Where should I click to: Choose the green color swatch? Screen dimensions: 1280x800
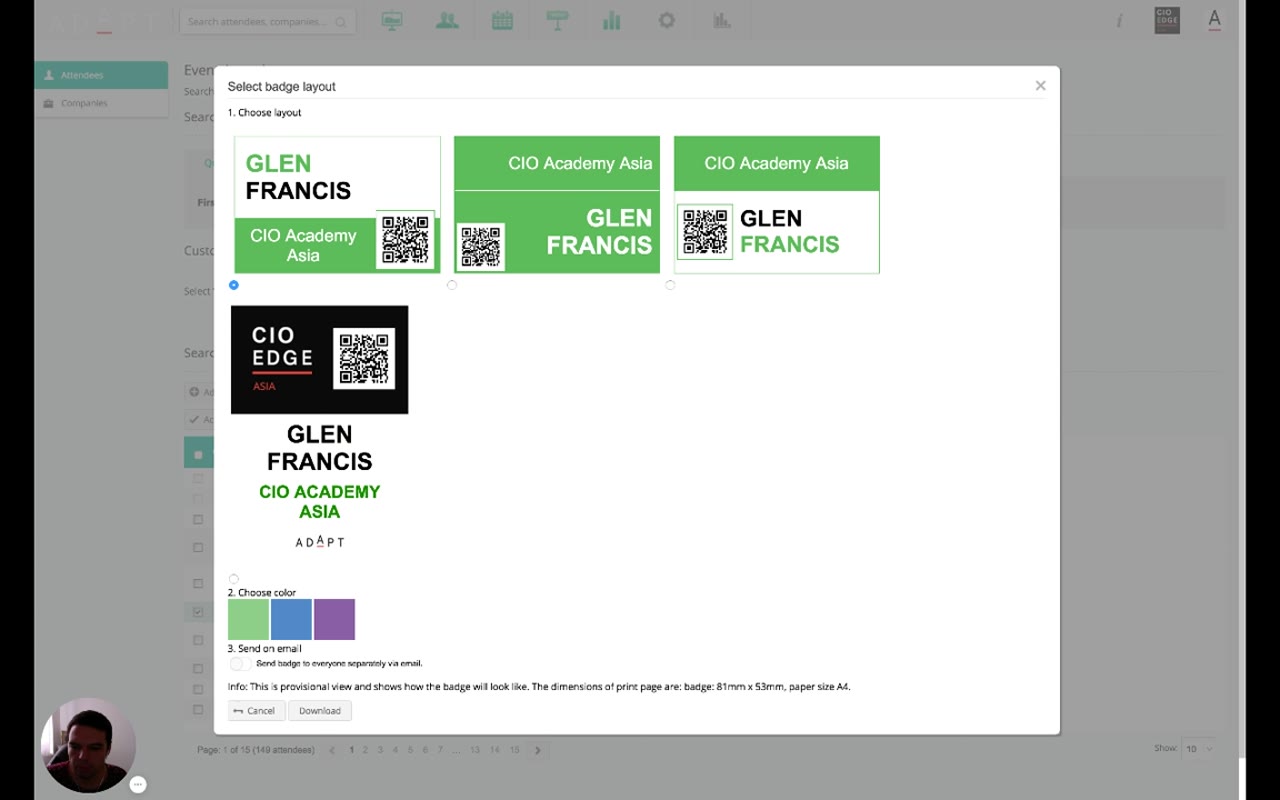(x=248, y=619)
